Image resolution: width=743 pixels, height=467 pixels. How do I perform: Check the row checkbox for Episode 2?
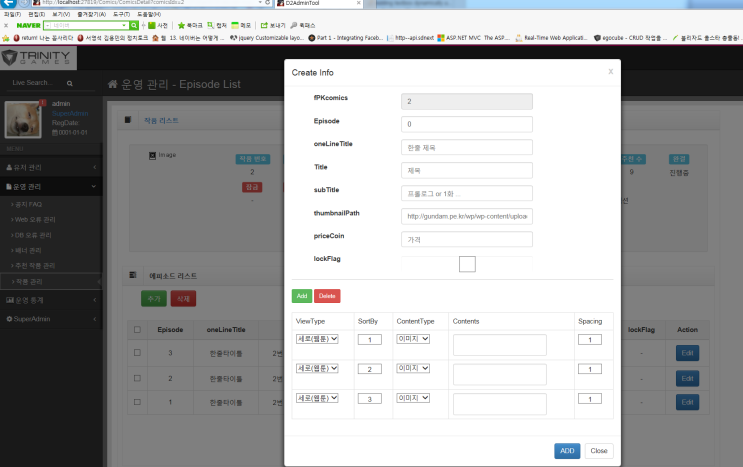[137, 378]
